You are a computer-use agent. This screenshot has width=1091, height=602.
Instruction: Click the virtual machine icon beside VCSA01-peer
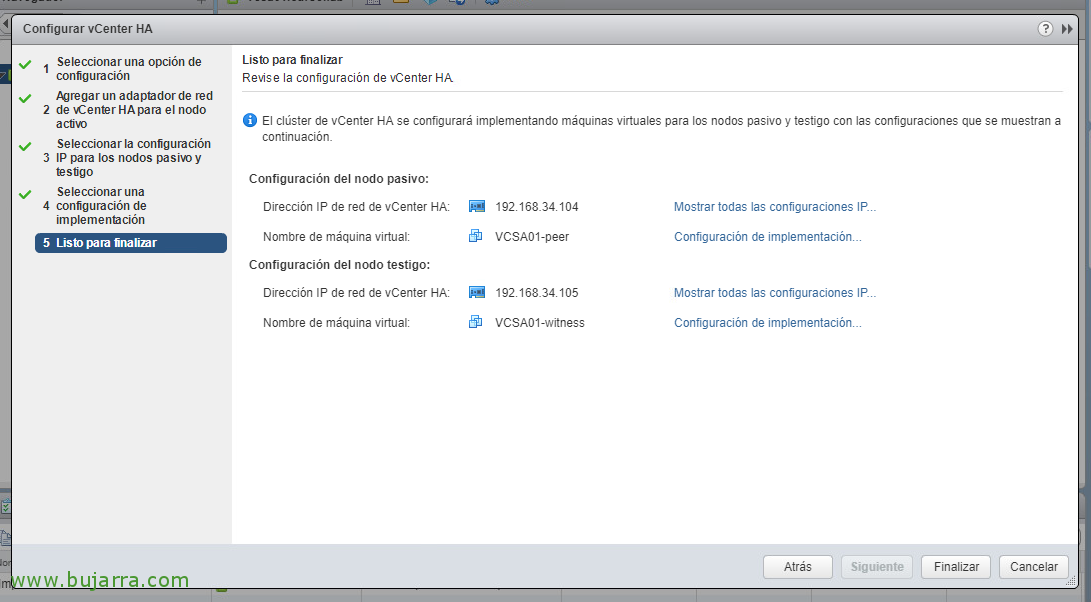476,237
